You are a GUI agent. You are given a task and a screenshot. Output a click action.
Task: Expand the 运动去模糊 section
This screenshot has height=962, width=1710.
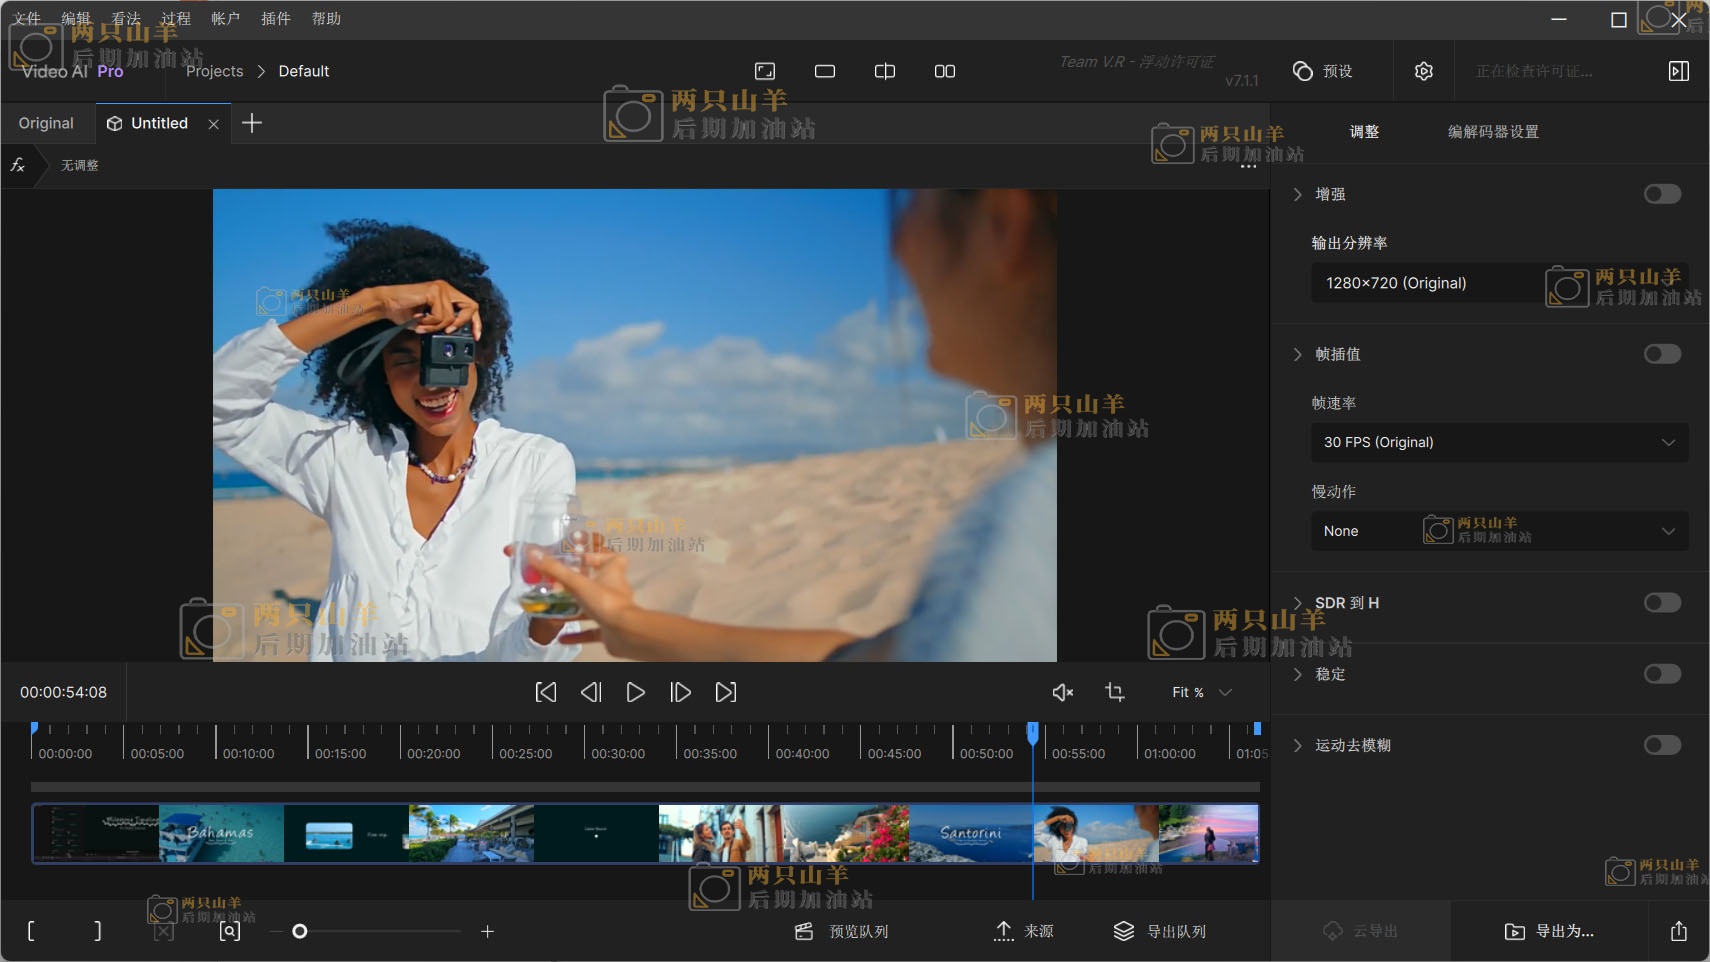1298,745
